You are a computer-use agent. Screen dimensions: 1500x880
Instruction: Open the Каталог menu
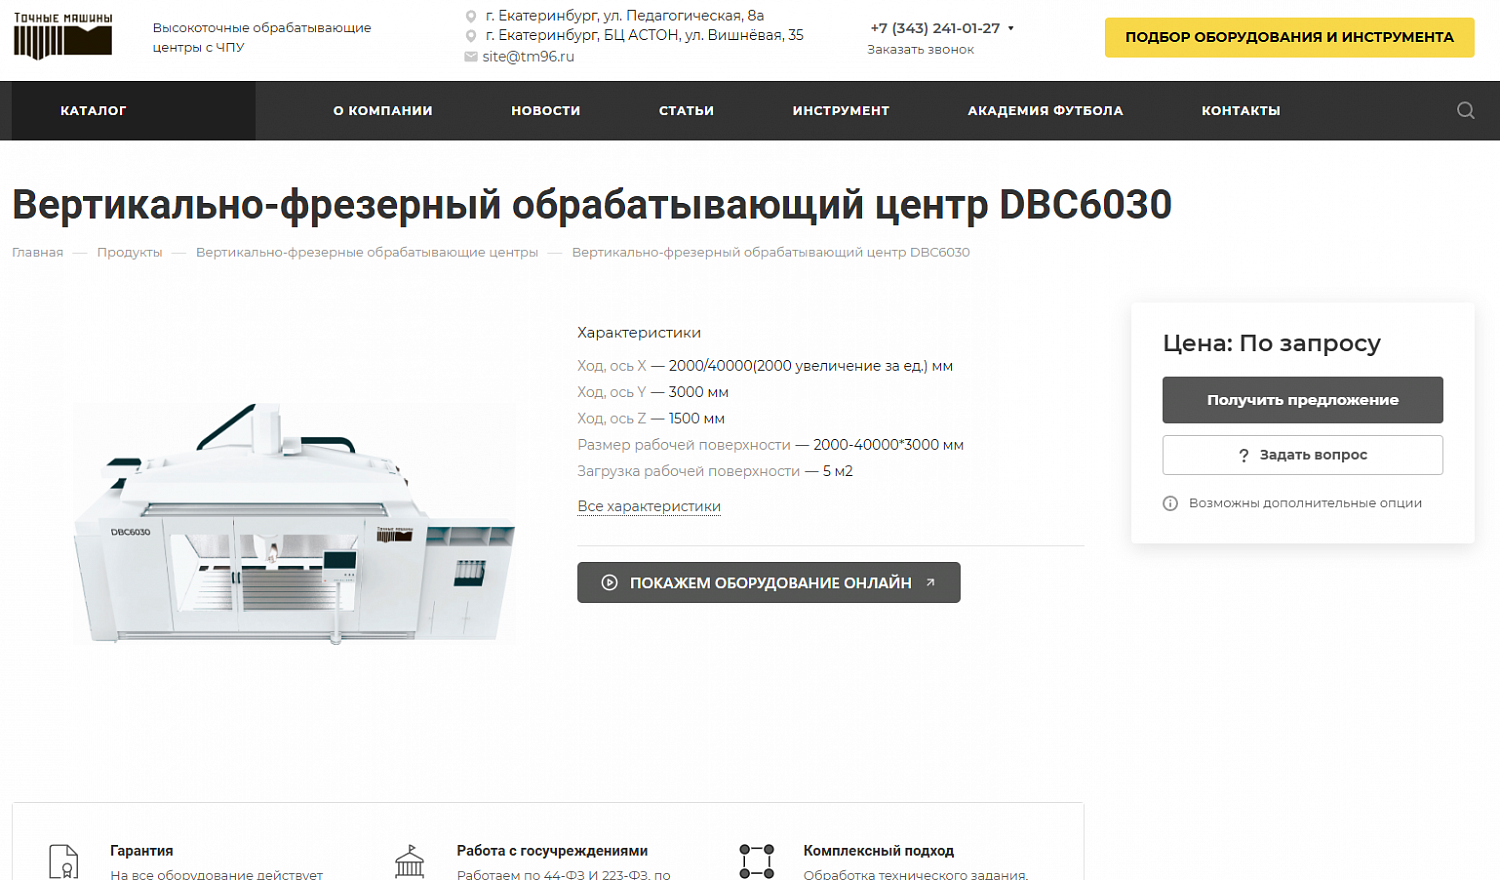click(93, 111)
